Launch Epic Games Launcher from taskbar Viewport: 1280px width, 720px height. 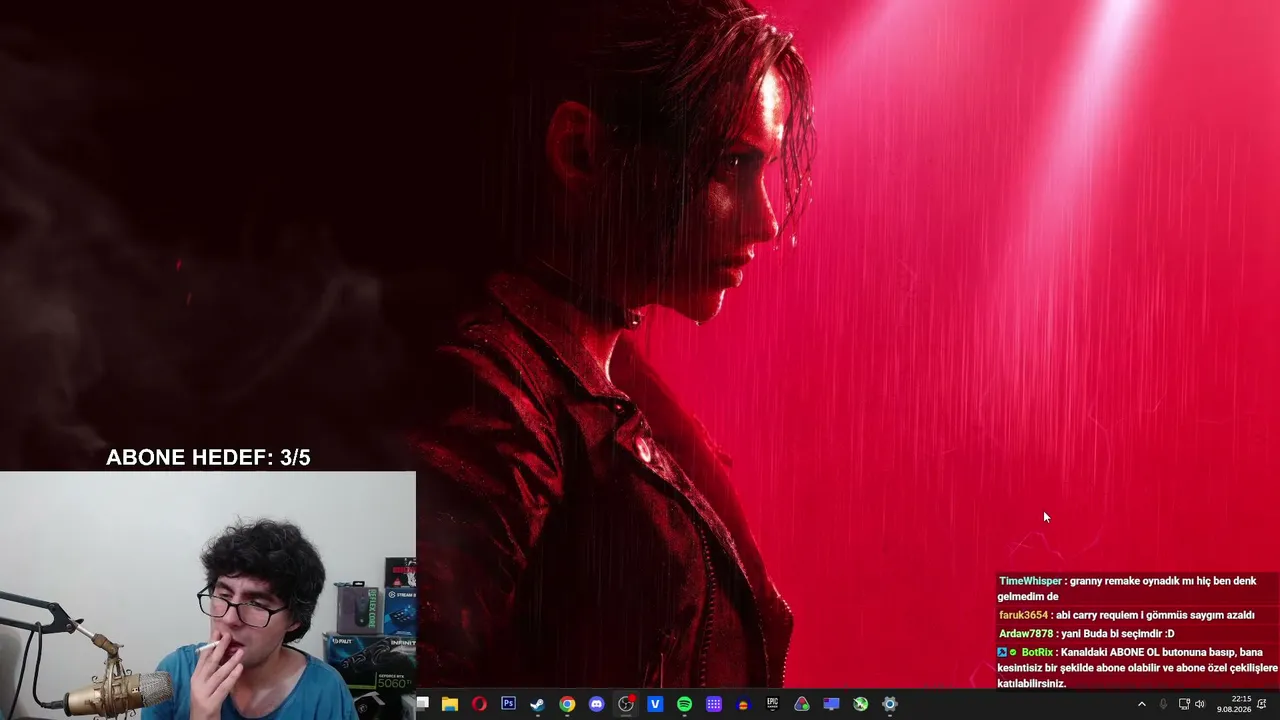tap(772, 704)
